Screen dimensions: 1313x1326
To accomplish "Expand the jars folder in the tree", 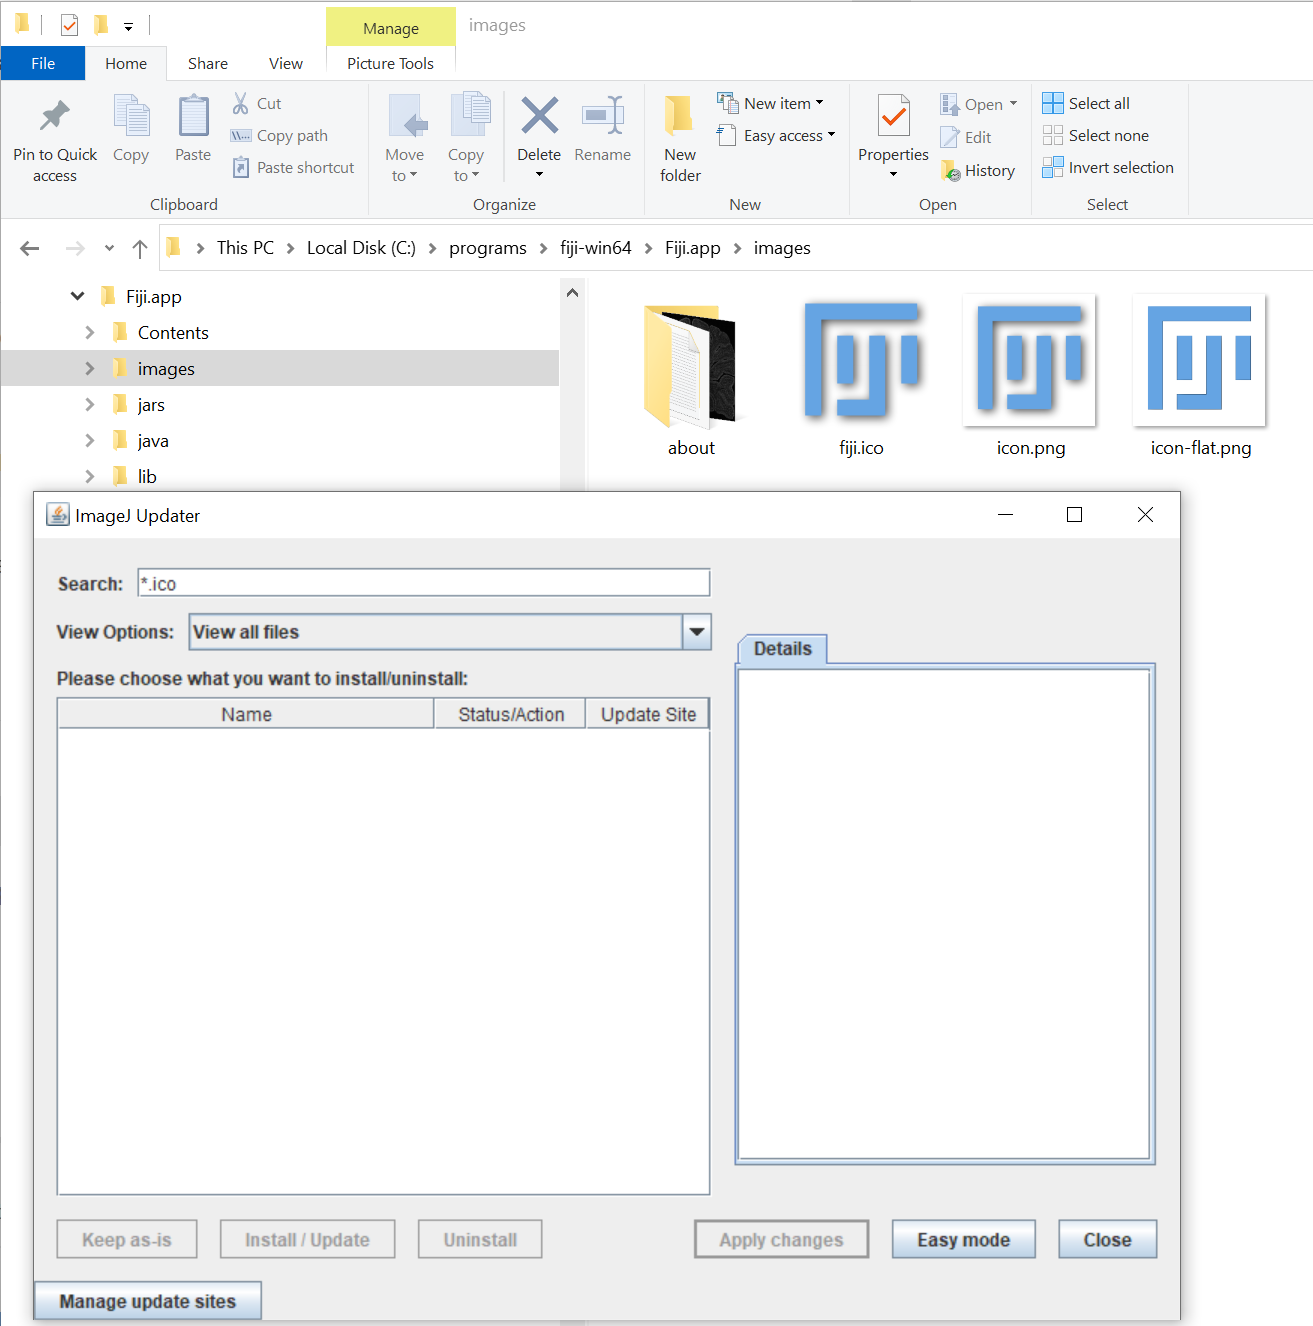I will (x=90, y=404).
